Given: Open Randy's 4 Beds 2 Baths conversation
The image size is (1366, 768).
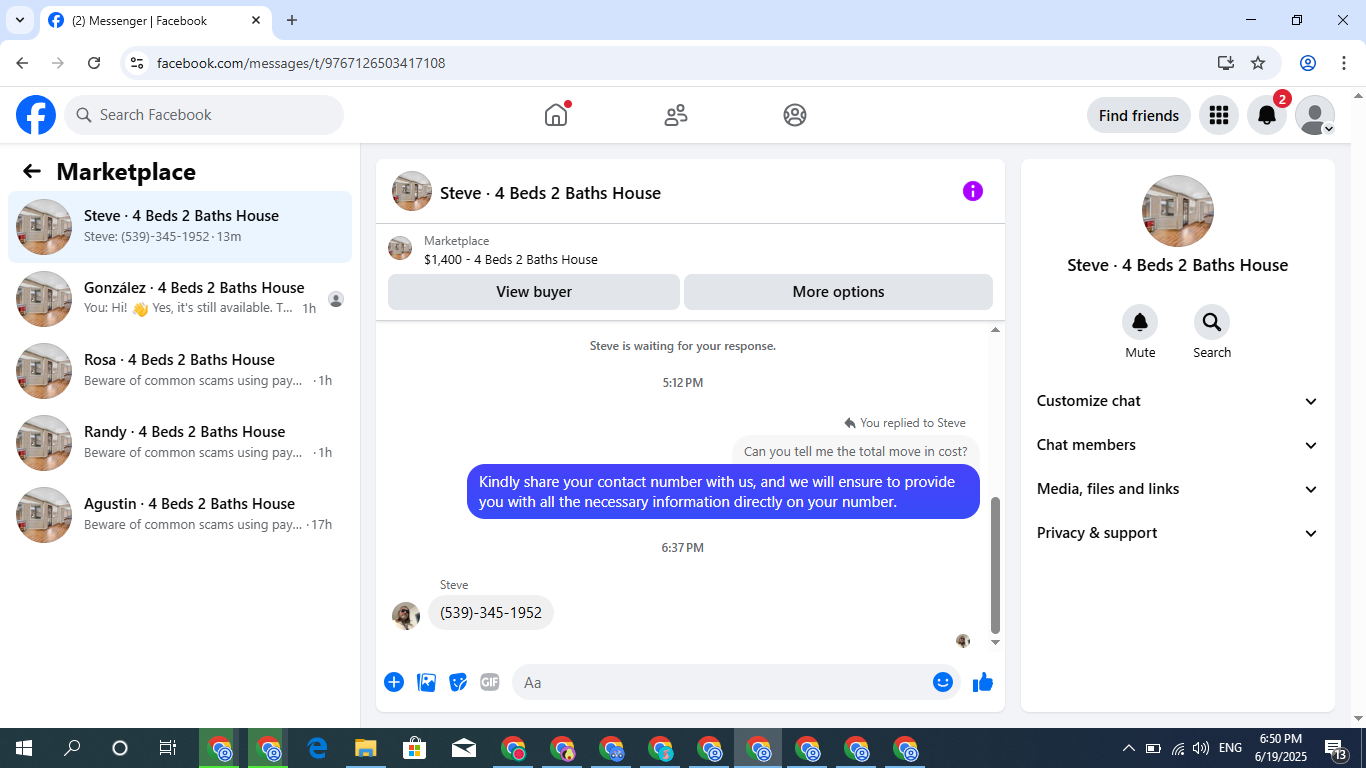Looking at the screenshot, I should tap(180, 443).
